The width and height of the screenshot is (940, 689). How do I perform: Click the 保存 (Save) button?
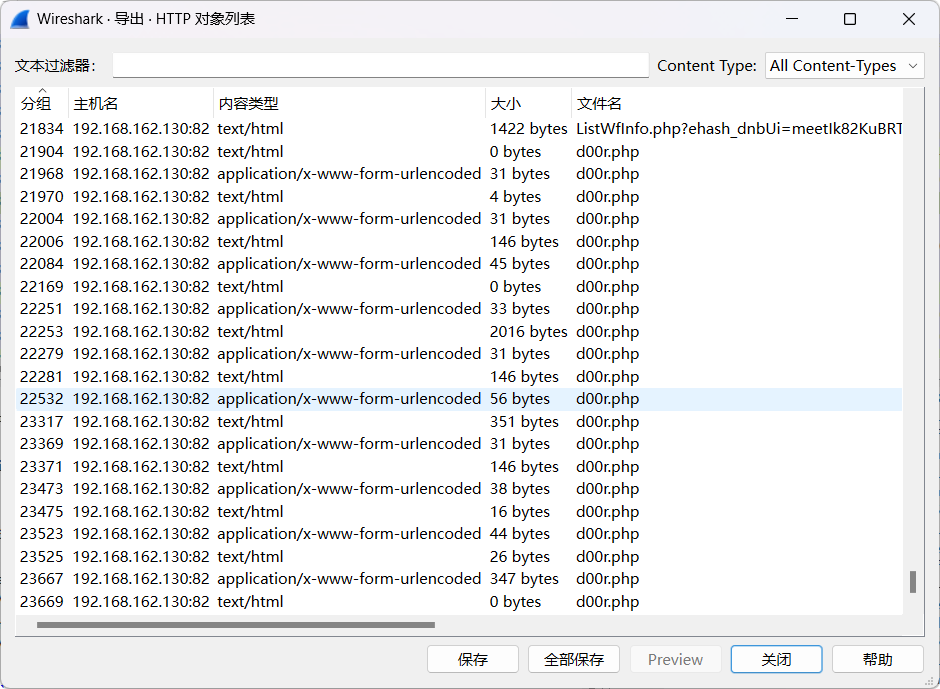[472, 660]
